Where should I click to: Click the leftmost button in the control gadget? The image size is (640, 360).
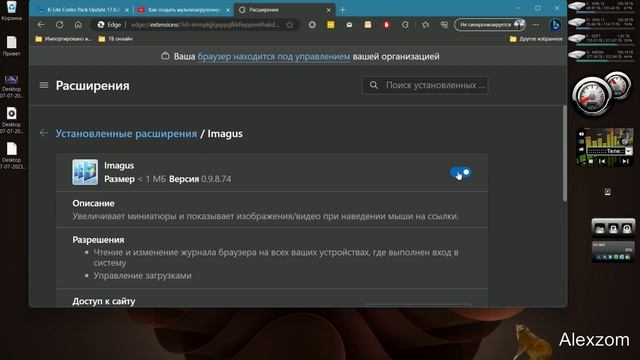pyautogui.click(x=600, y=229)
